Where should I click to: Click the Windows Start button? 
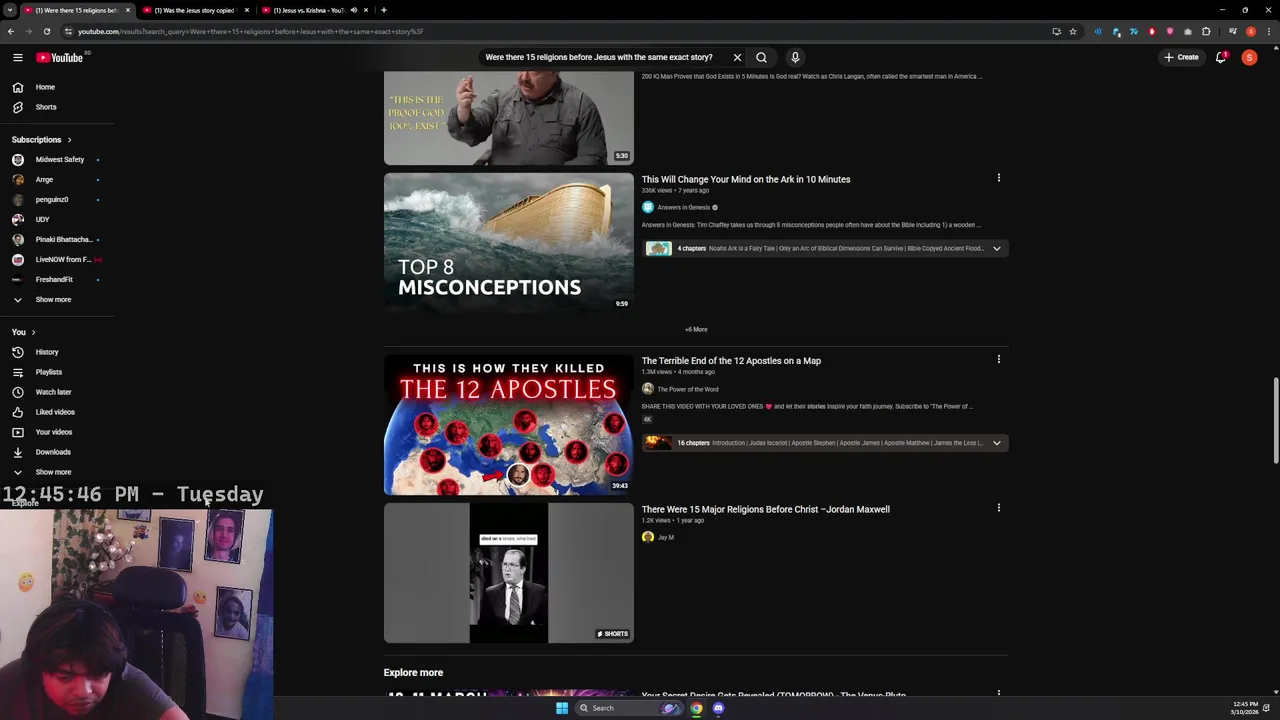(x=562, y=708)
